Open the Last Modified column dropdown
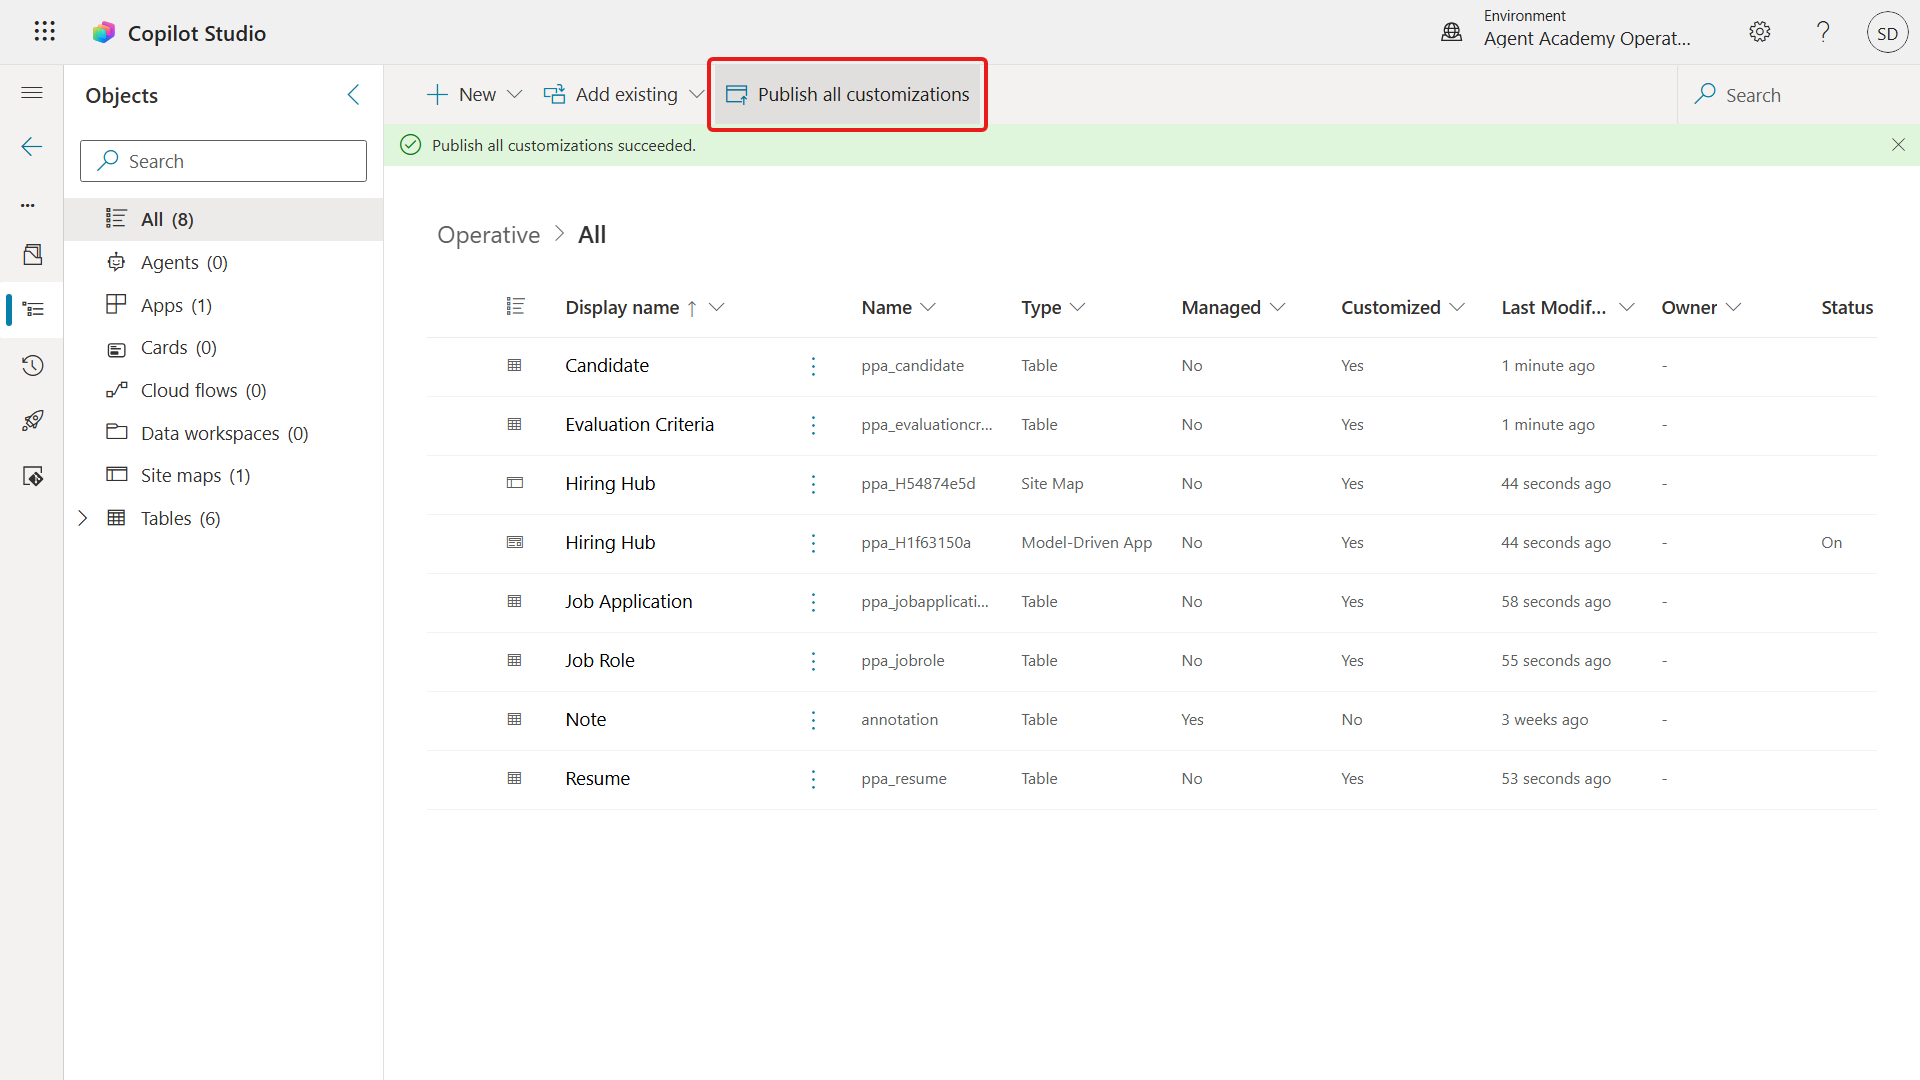 click(1627, 307)
